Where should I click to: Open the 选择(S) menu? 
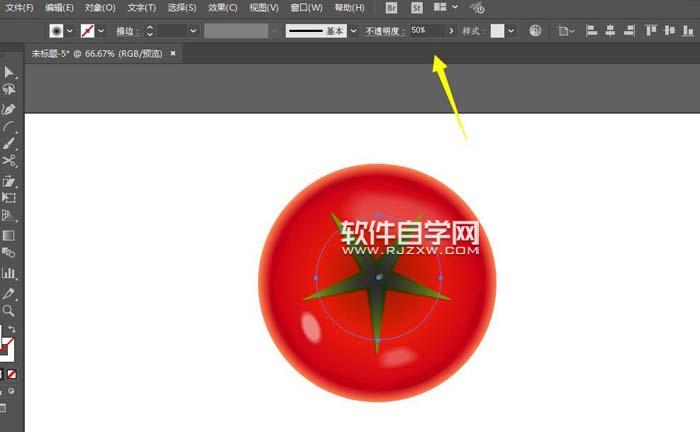click(182, 8)
